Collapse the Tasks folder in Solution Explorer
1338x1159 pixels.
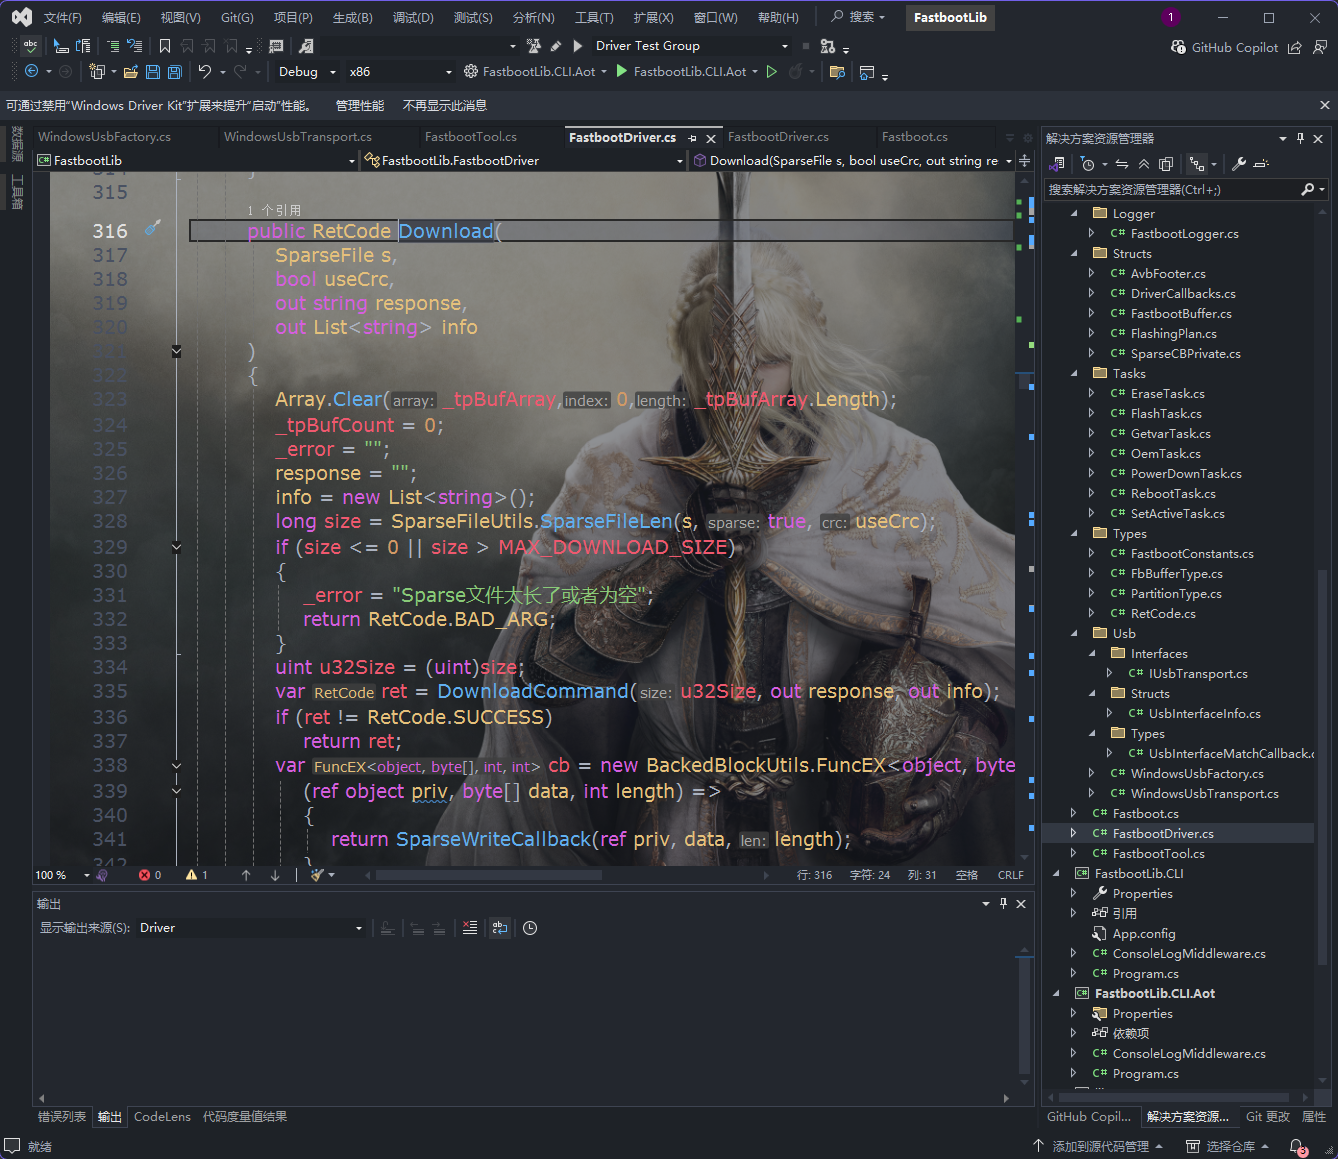click(x=1074, y=373)
